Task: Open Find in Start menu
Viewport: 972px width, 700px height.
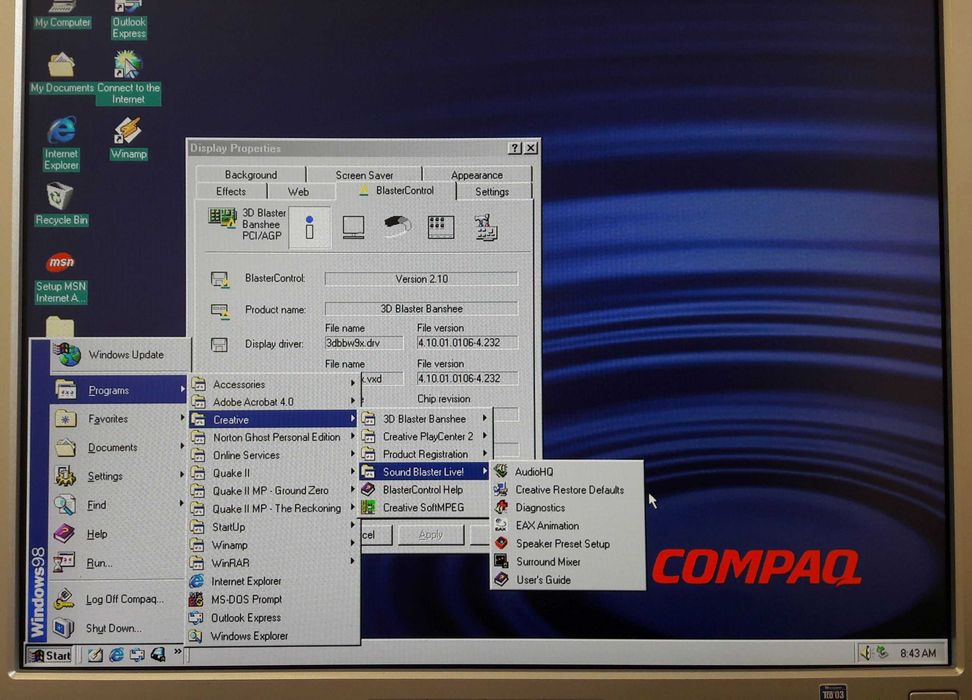Action: (x=118, y=505)
